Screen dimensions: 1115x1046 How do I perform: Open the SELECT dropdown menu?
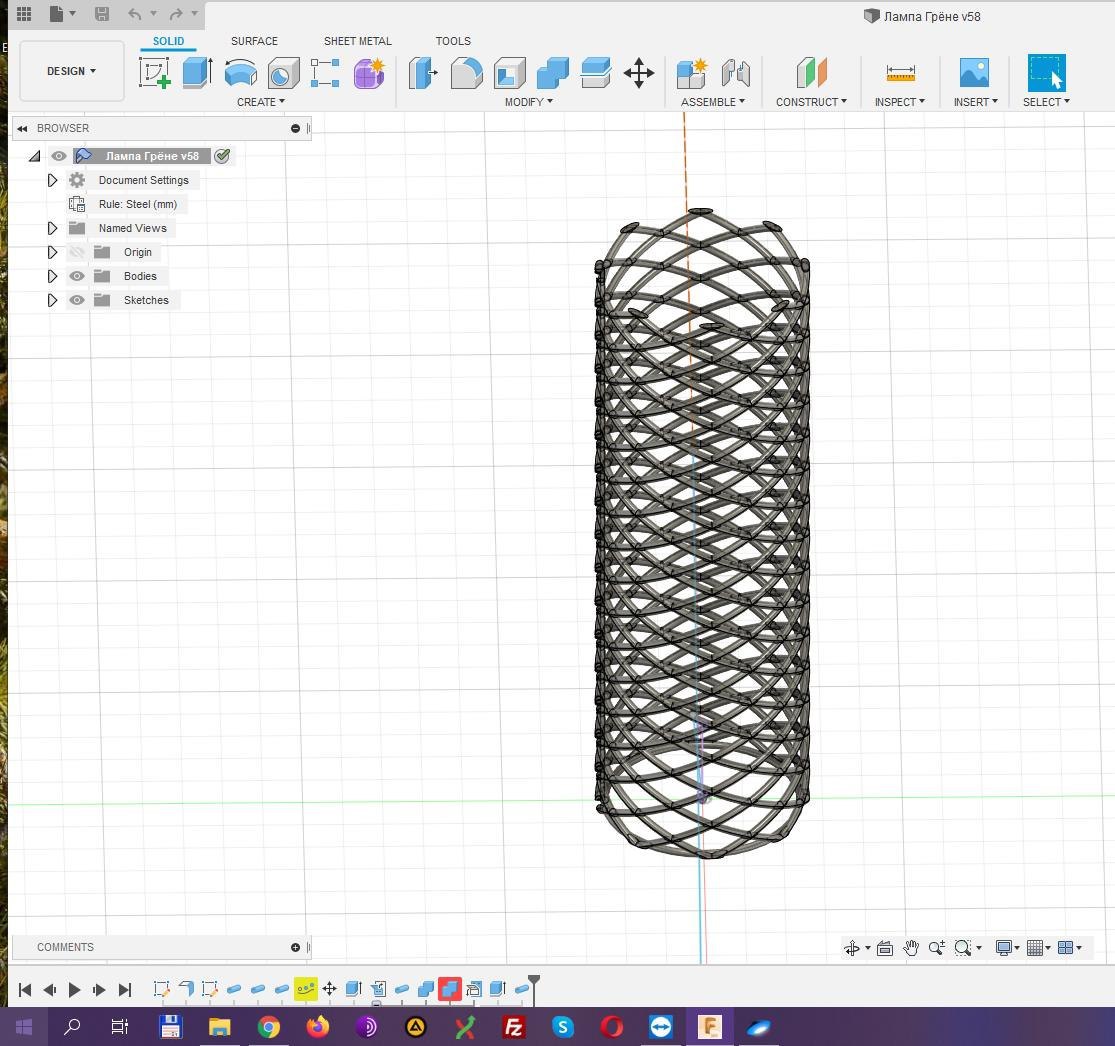(x=1046, y=102)
